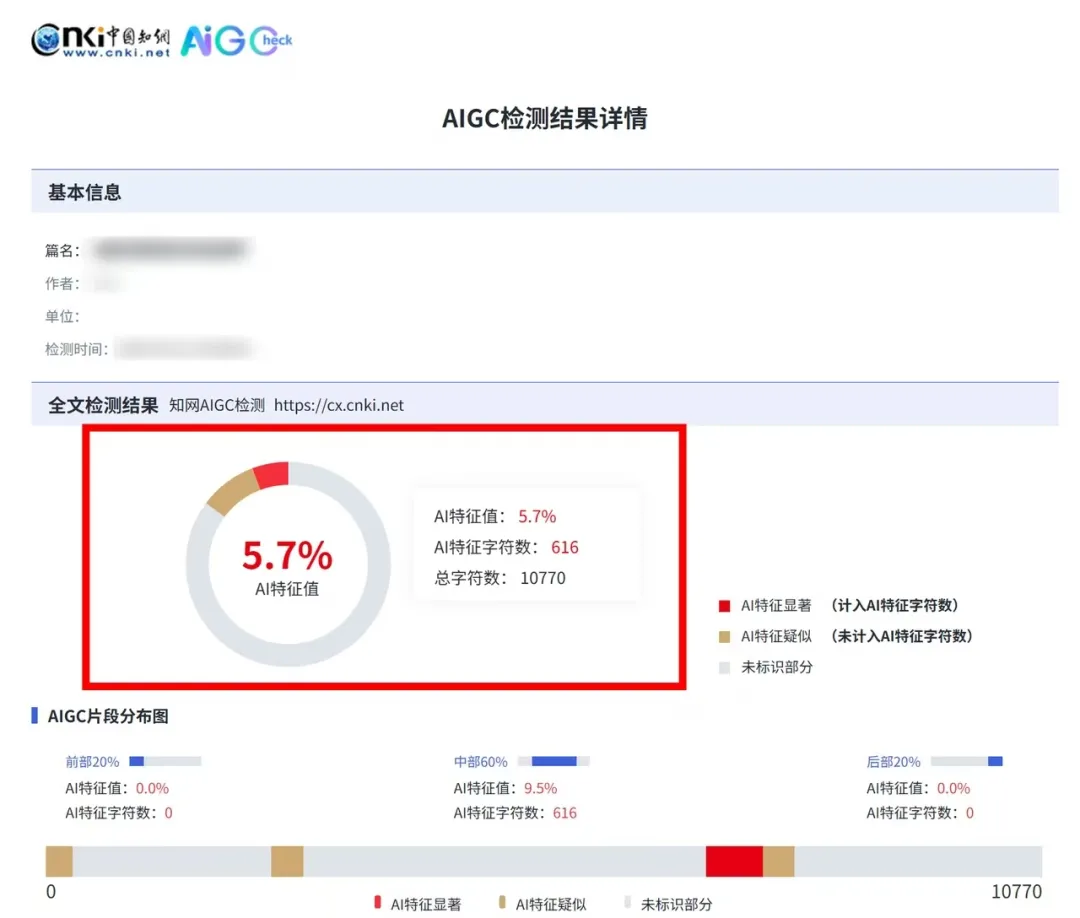Viewport: 1080px width, 918px height.
Task: Click the 中部60% label
Action: [x=481, y=762]
